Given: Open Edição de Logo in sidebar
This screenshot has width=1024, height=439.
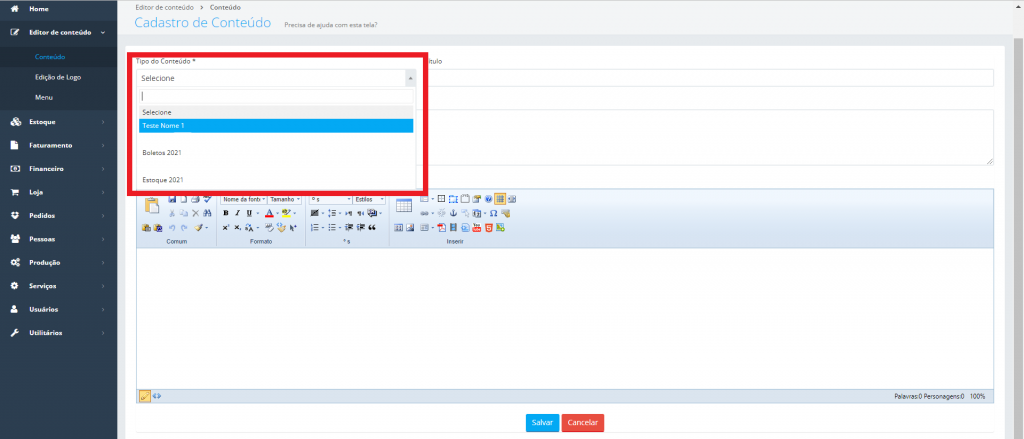Looking at the screenshot, I should (x=58, y=77).
